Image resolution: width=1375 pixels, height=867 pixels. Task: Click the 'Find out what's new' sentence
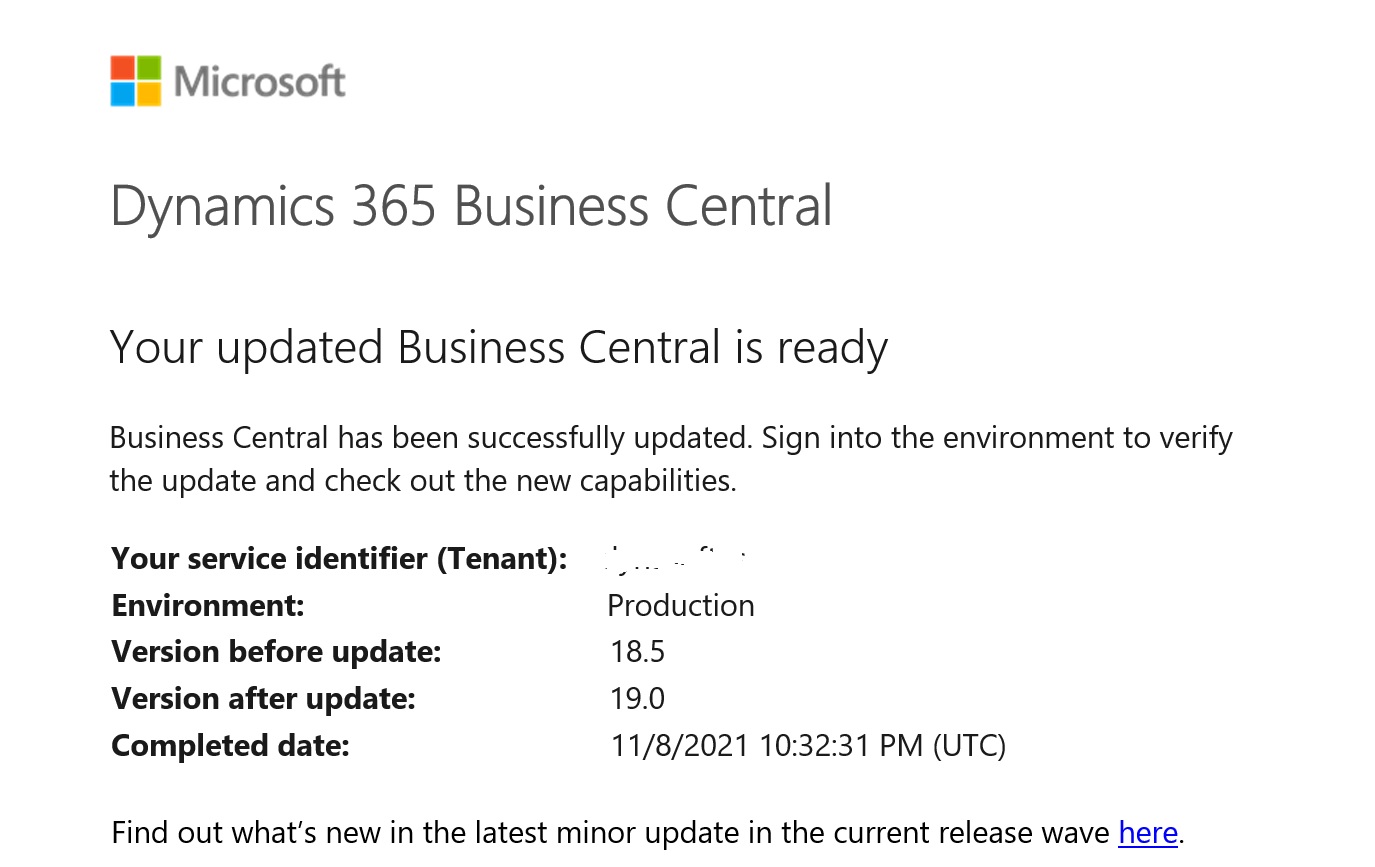[647, 832]
